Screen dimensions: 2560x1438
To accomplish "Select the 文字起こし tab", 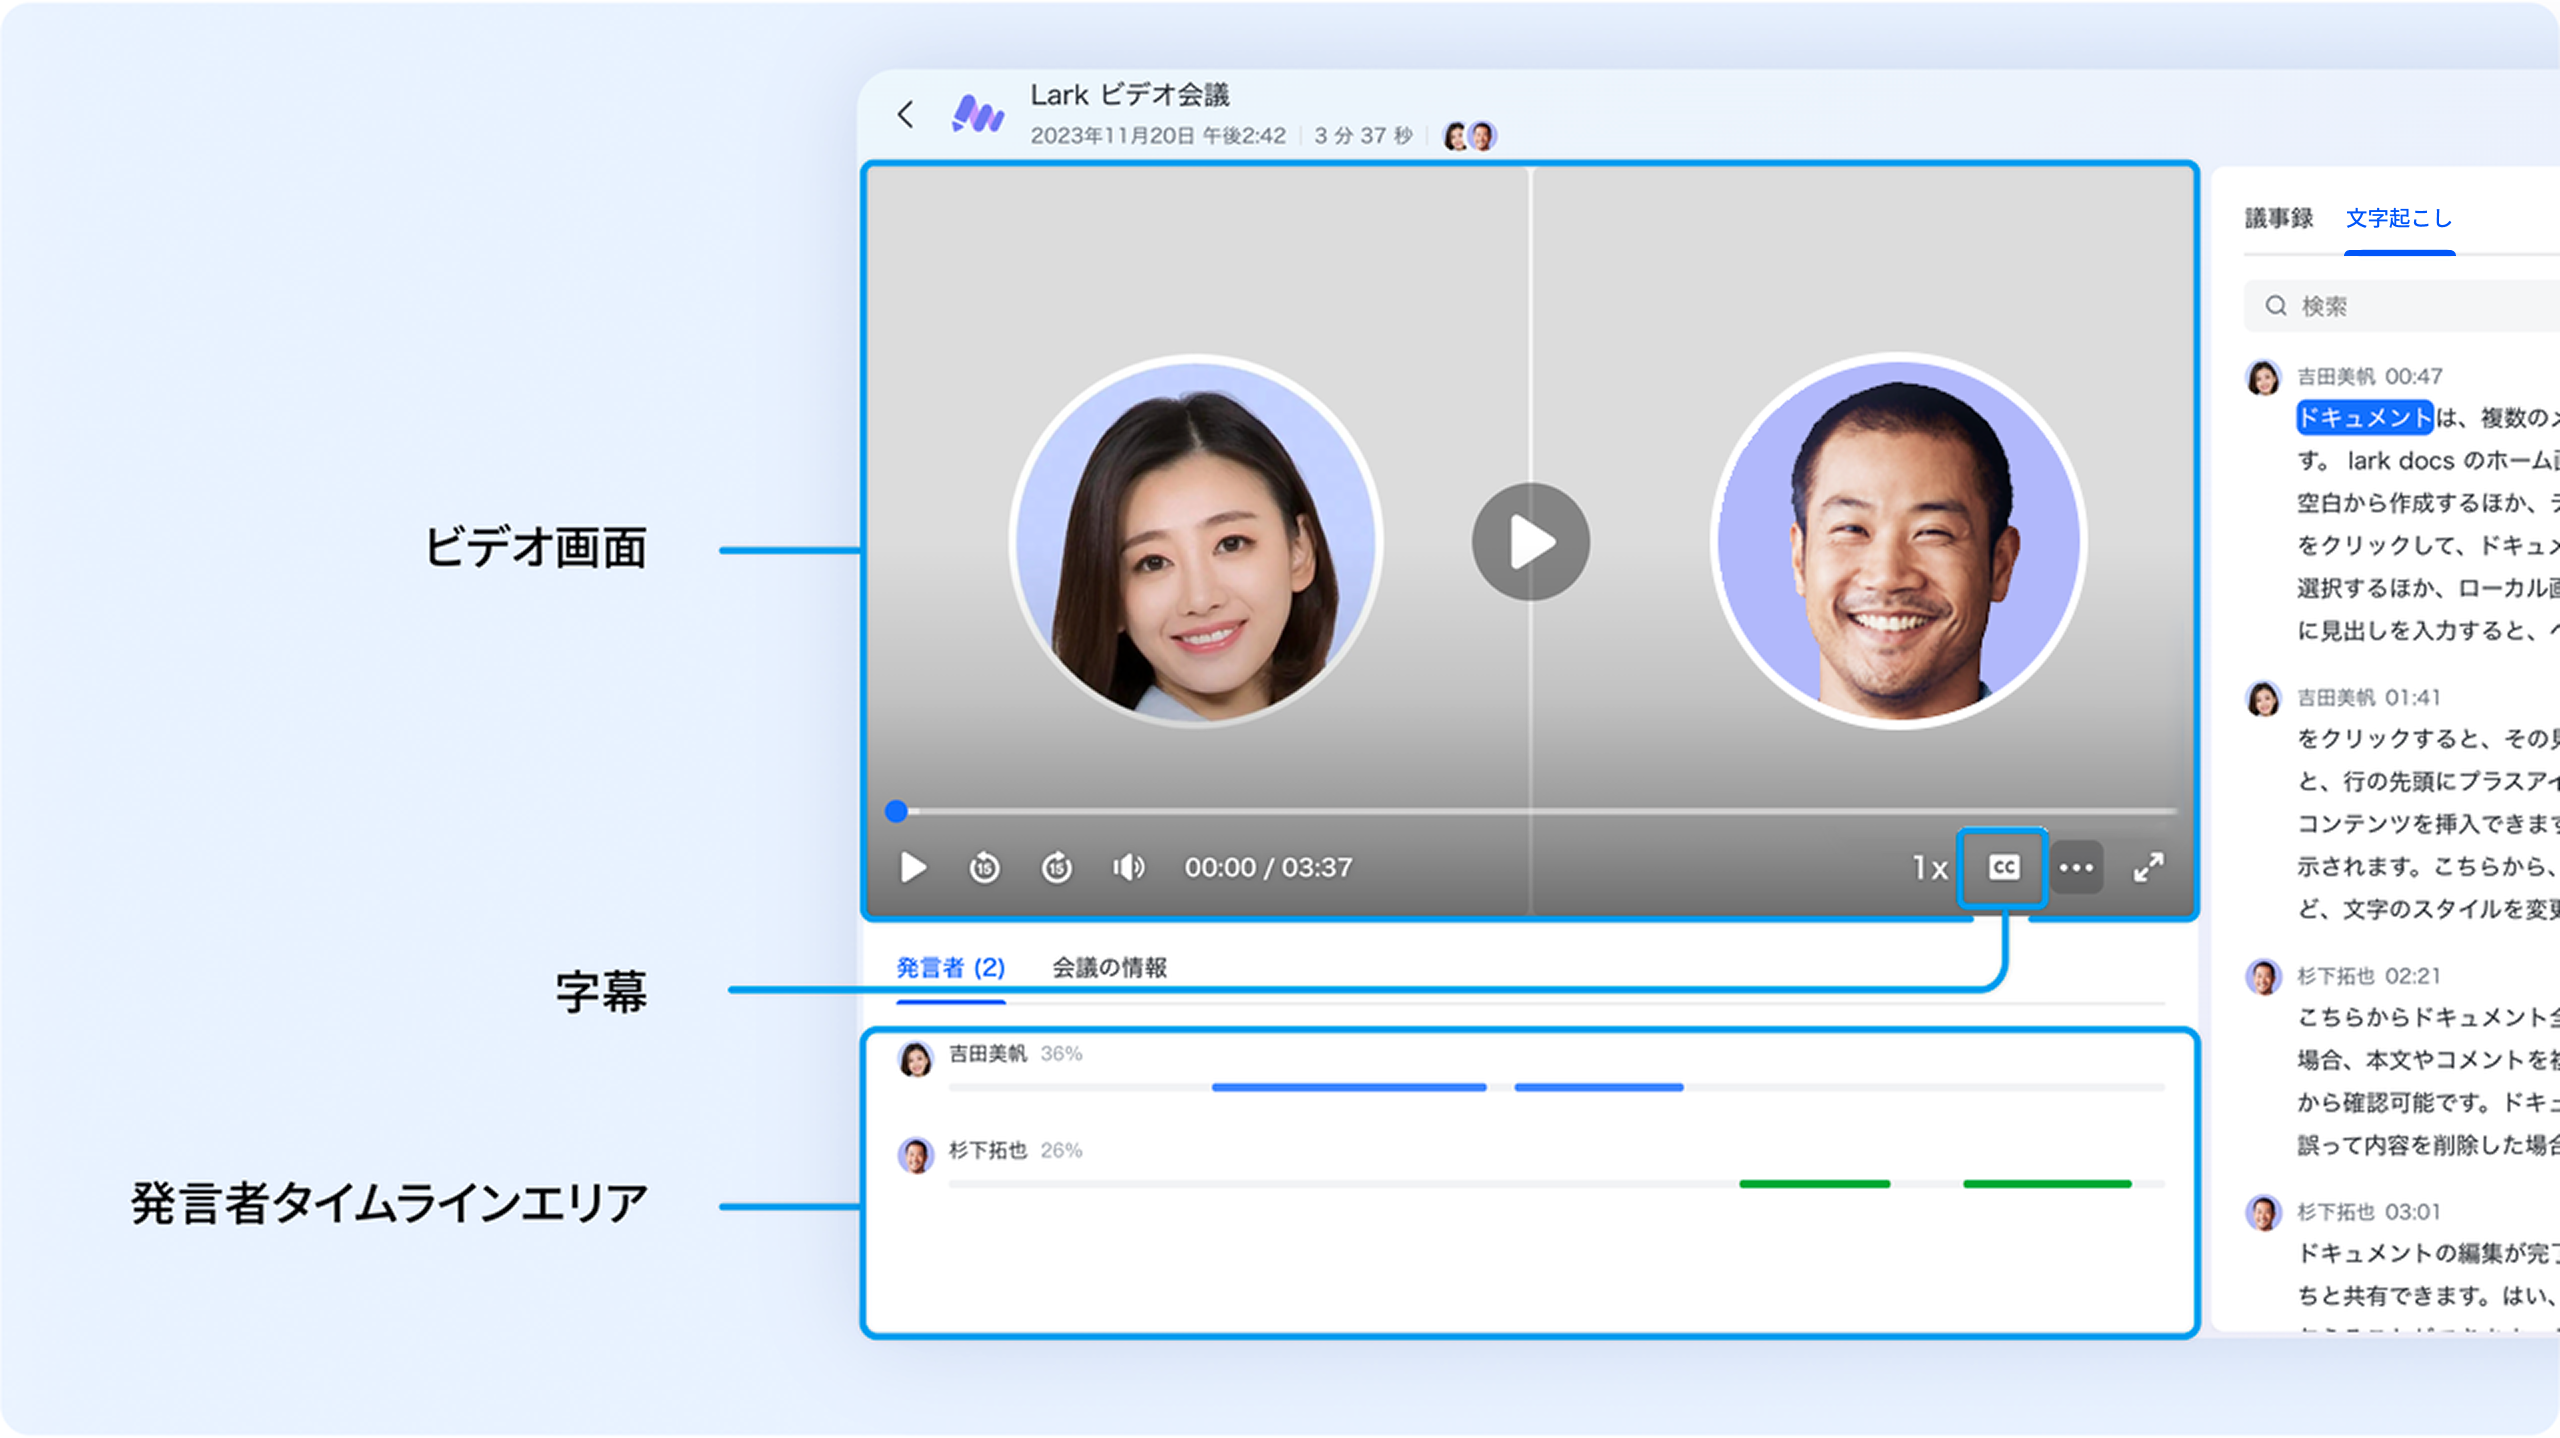I will pos(2398,218).
